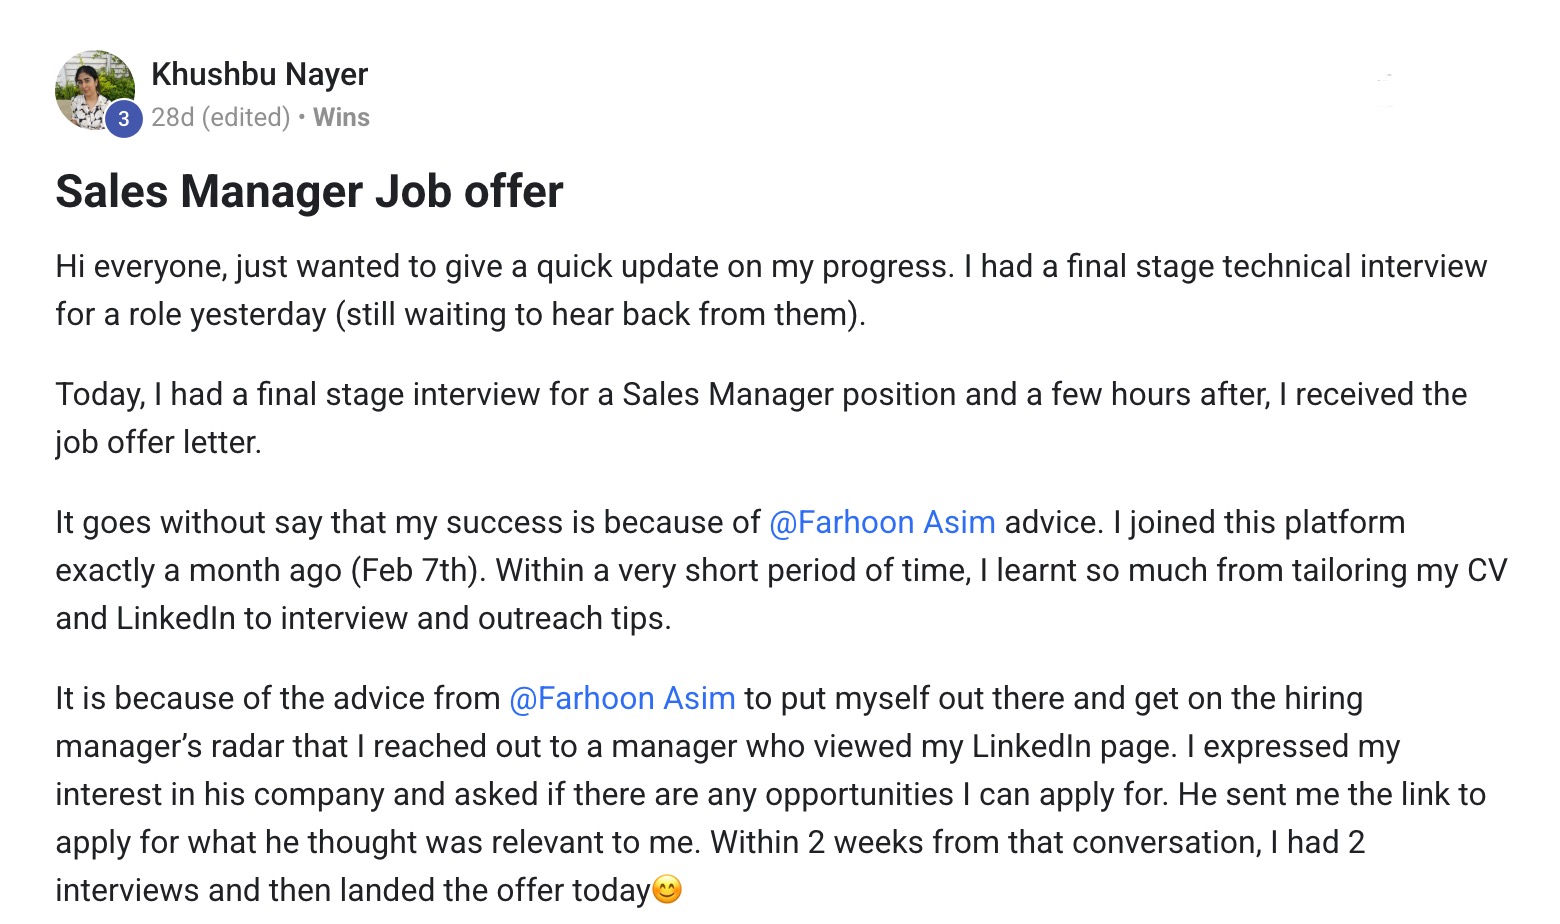Open the Wins category link

point(341,117)
